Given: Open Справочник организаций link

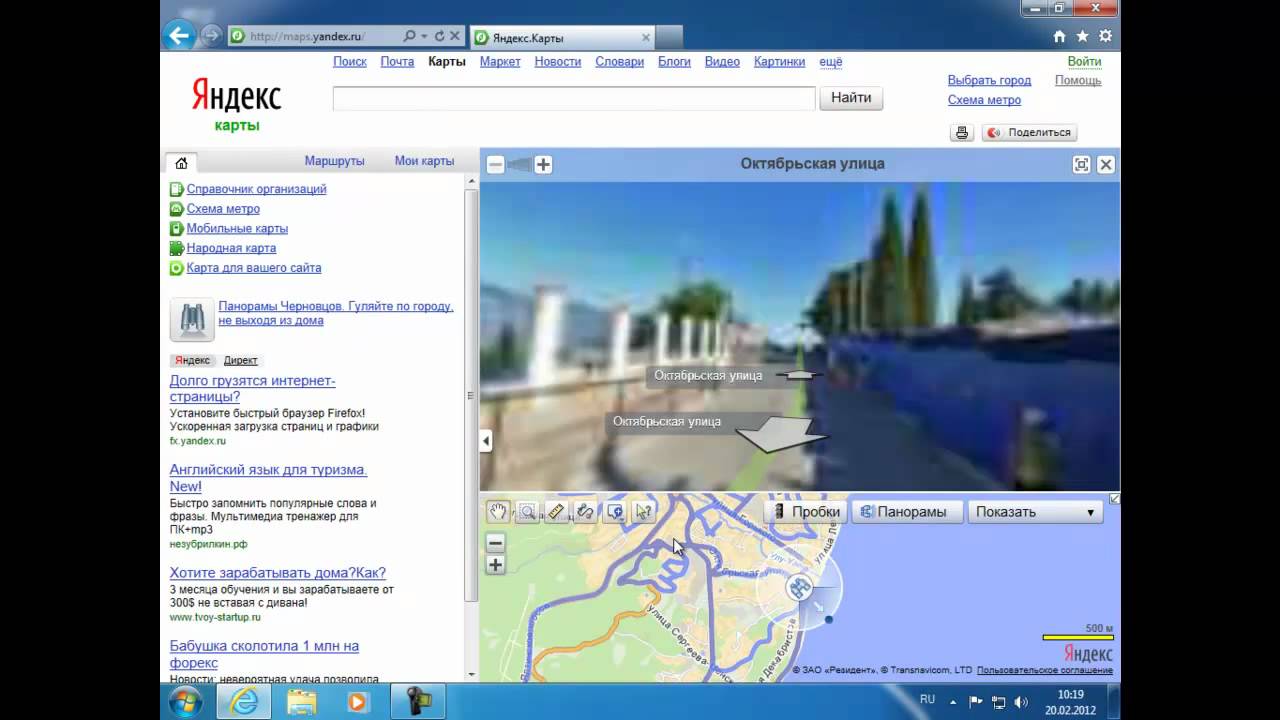Looking at the screenshot, I should [256, 189].
